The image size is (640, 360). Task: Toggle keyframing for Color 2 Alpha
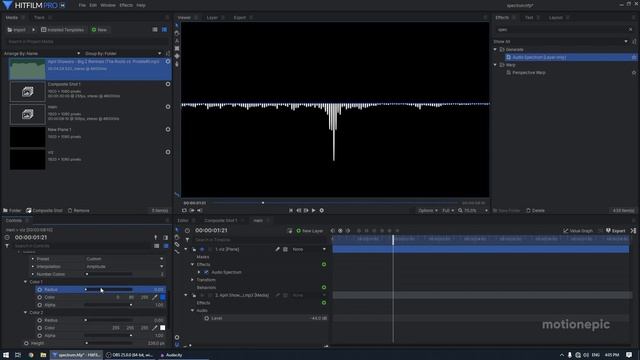pos(40,336)
